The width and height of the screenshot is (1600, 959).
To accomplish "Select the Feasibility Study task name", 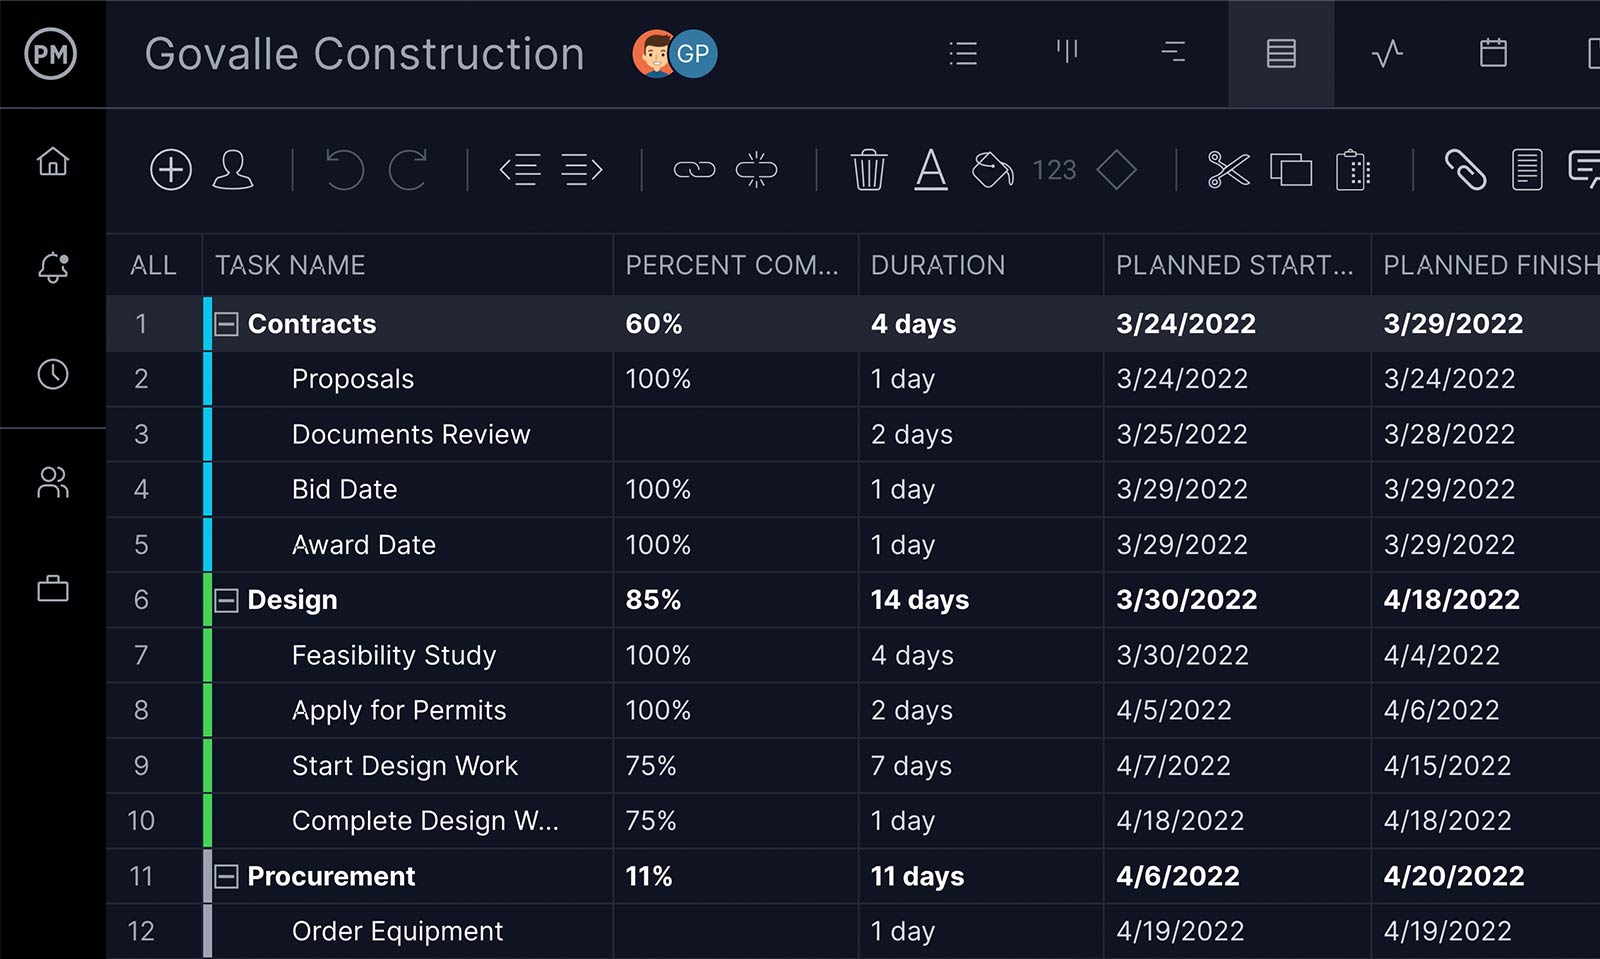I will pyautogui.click(x=394, y=655).
